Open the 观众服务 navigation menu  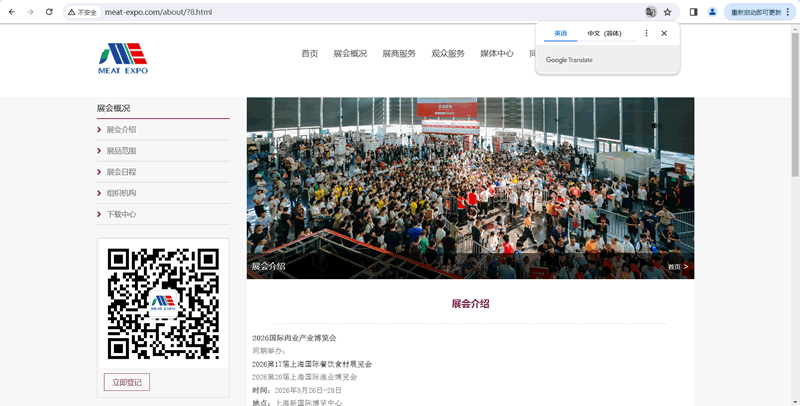coord(448,54)
